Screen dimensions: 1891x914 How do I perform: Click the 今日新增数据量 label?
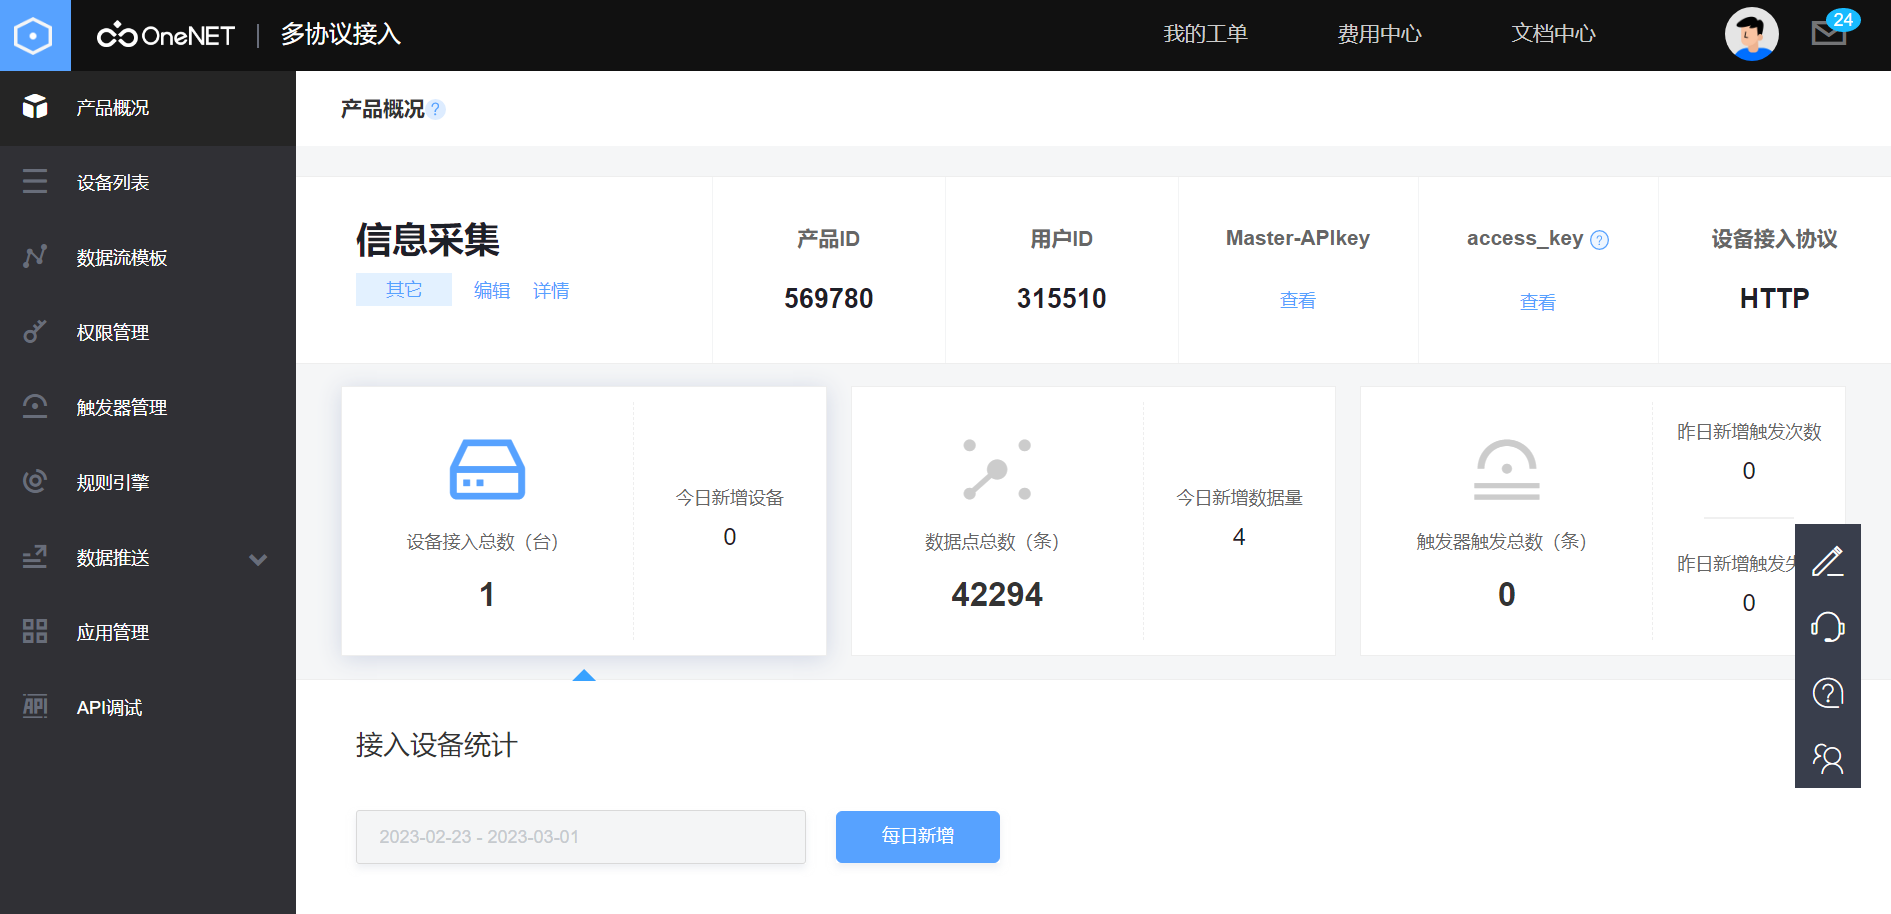(1239, 498)
